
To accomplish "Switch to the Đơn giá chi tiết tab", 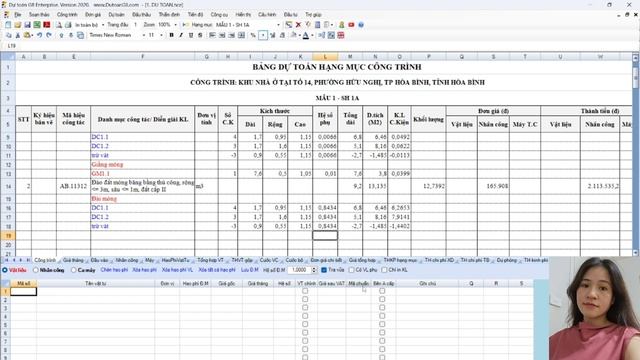I will 326,260.
